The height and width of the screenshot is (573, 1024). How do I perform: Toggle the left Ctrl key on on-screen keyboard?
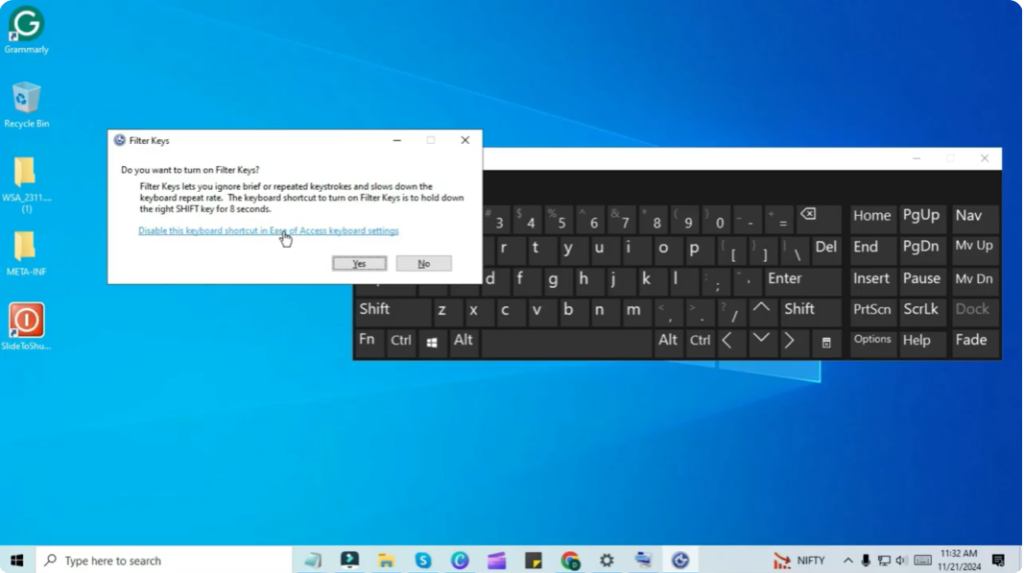click(x=401, y=342)
